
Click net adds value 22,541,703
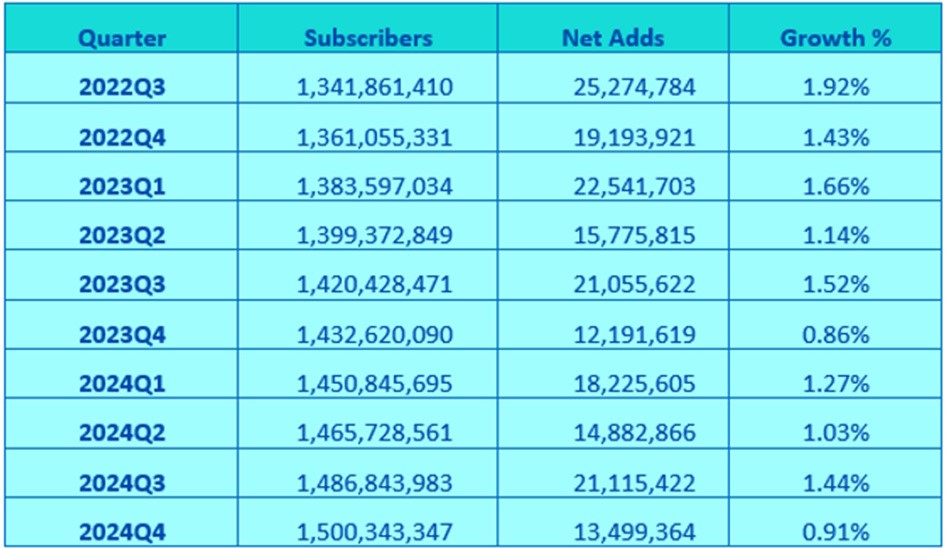(x=634, y=186)
